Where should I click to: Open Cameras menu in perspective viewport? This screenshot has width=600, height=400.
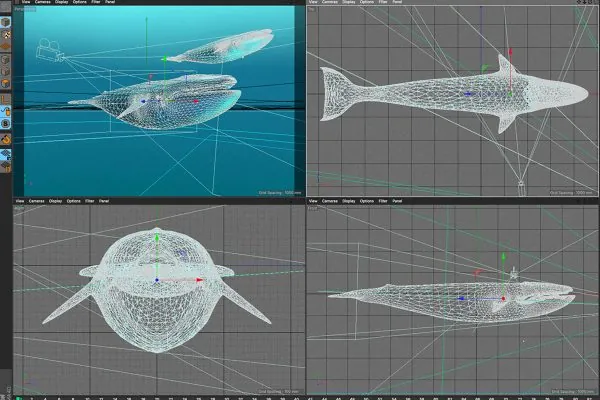coord(42,2)
